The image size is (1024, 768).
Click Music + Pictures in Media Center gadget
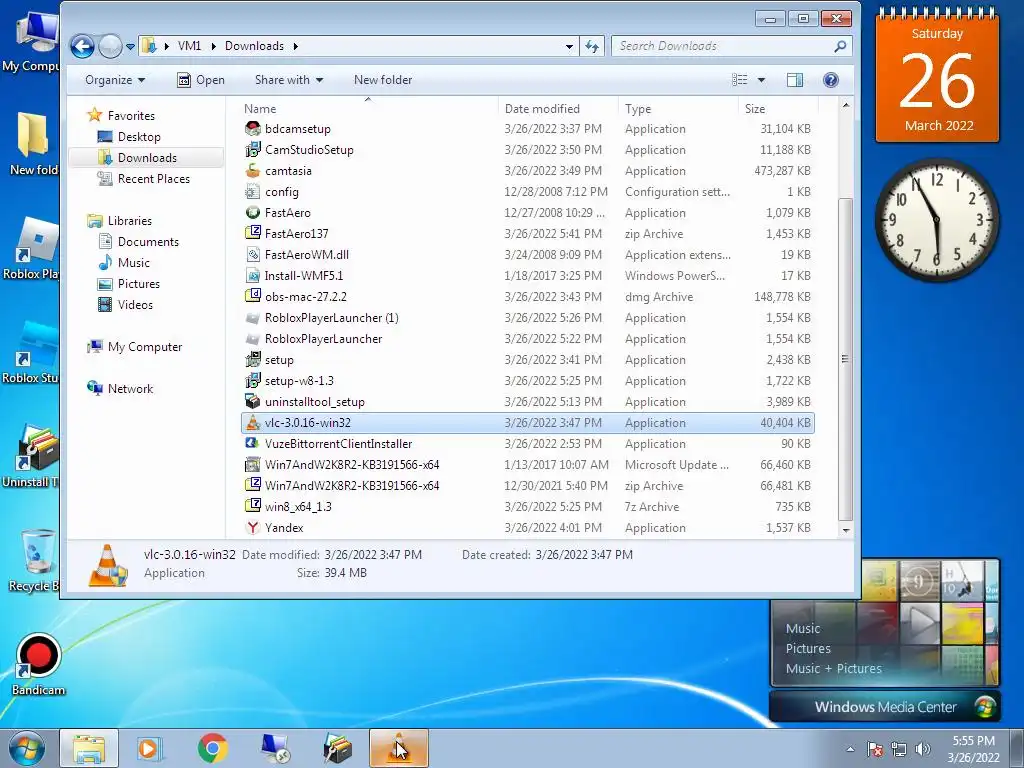pyautogui.click(x=833, y=668)
